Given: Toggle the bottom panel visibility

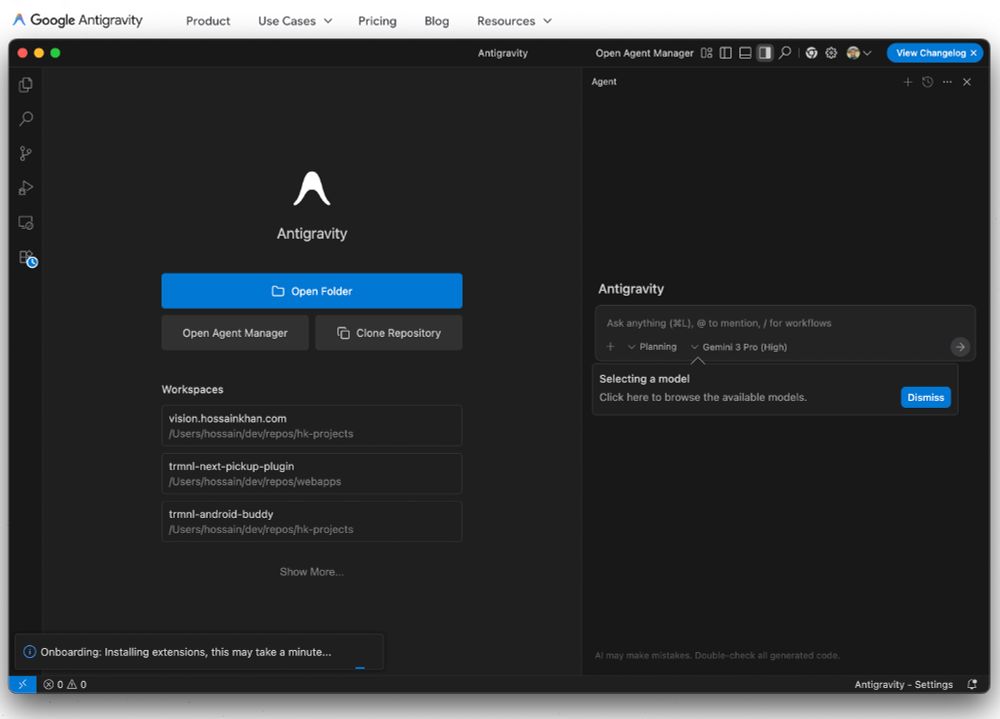Looking at the screenshot, I should tap(745, 53).
